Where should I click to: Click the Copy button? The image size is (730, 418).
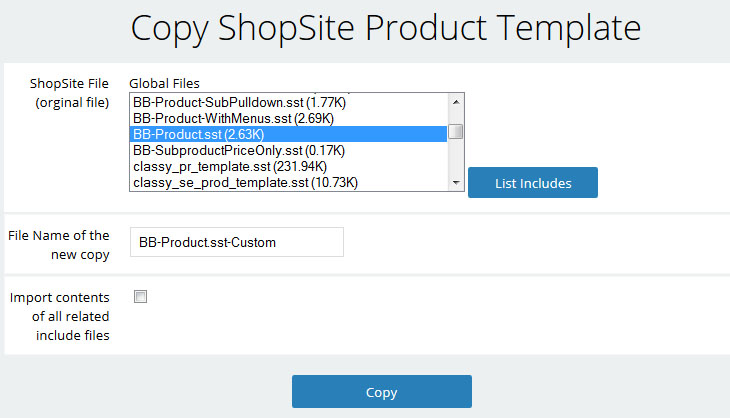(x=382, y=391)
